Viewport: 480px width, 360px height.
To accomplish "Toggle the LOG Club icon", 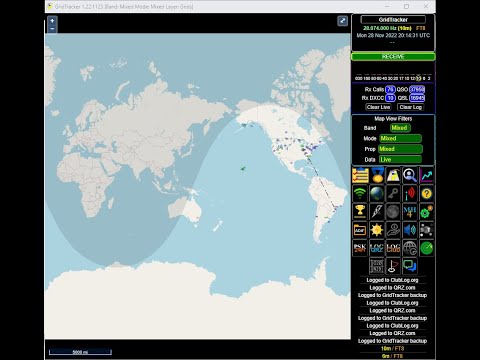I will coord(393,248).
